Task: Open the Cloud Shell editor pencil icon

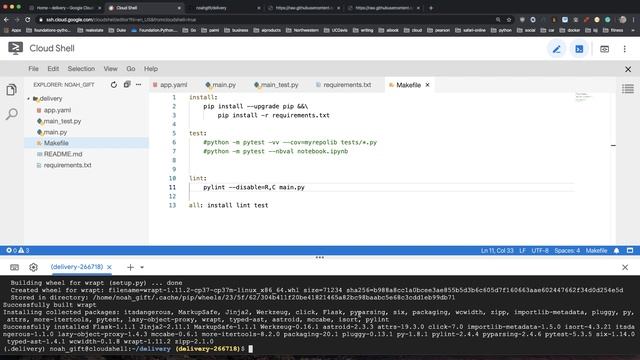Action: pyautogui.click(x=556, y=49)
